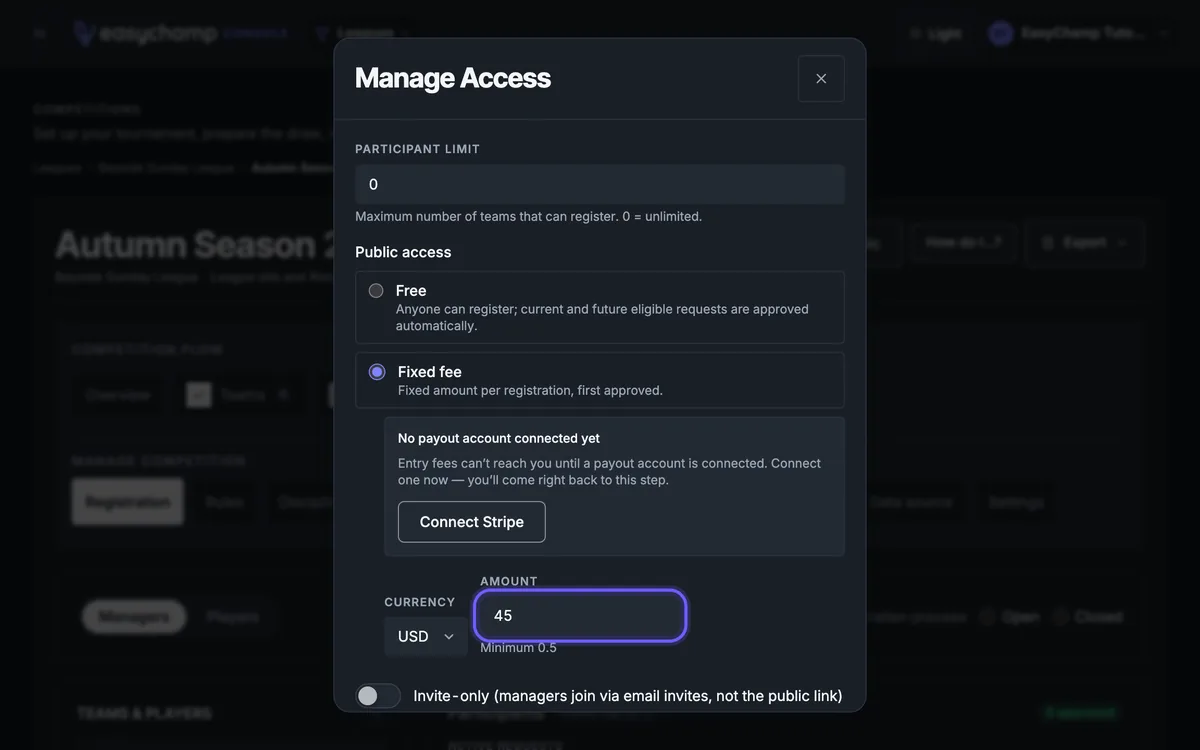Enable the Invite-only toggle switch
The width and height of the screenshot is (1200, 750).
pyautogui.click(x=378, y=696)
